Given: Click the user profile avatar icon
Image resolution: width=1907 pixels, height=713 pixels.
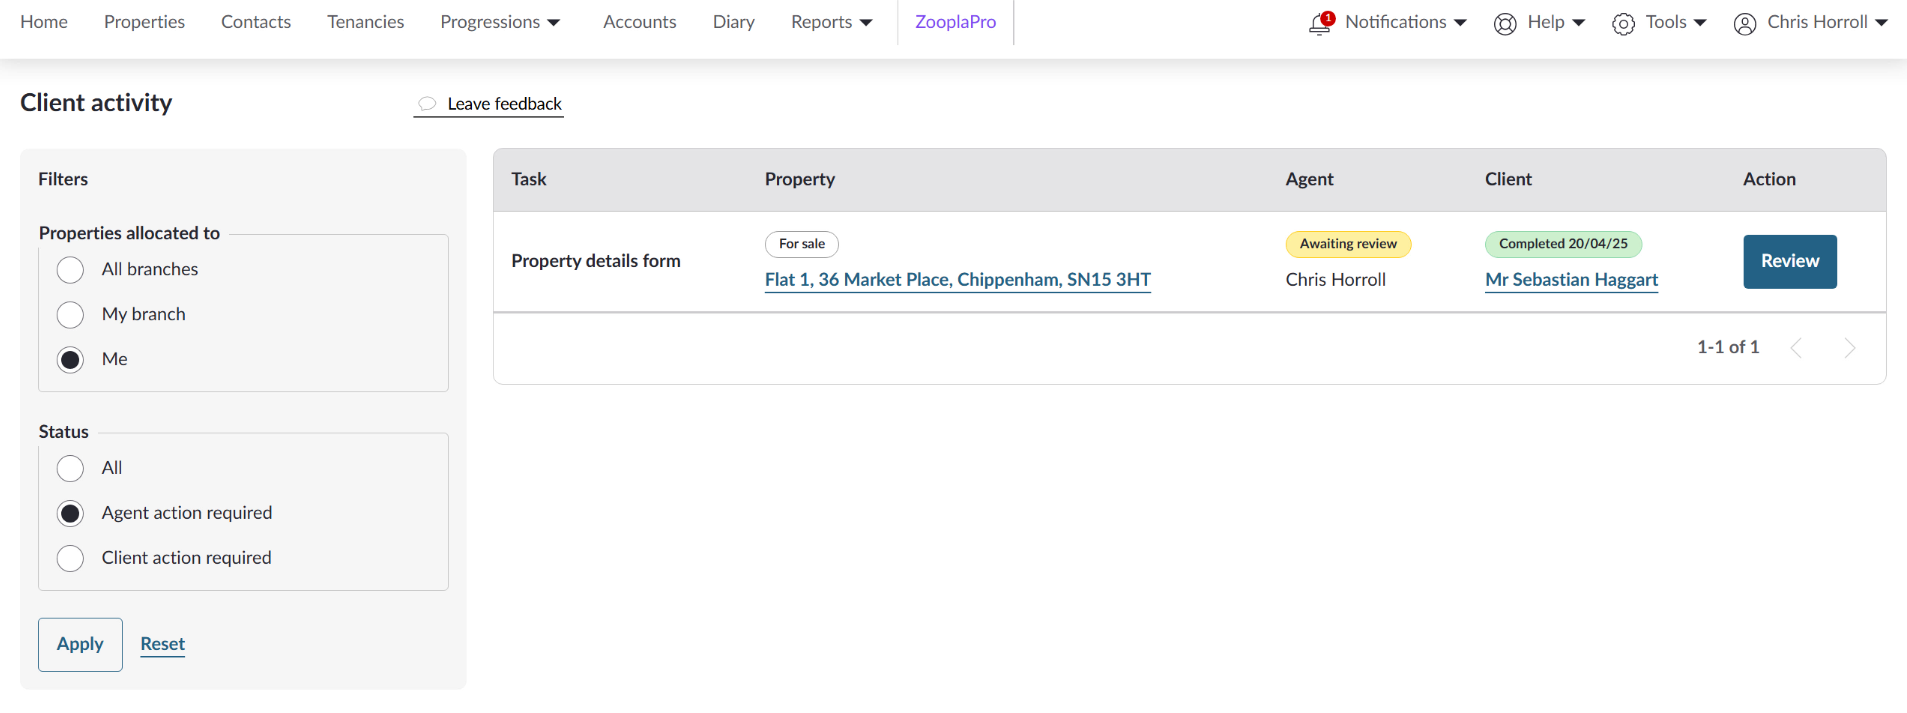Looking at the screenshot, I should point(1745,24).
